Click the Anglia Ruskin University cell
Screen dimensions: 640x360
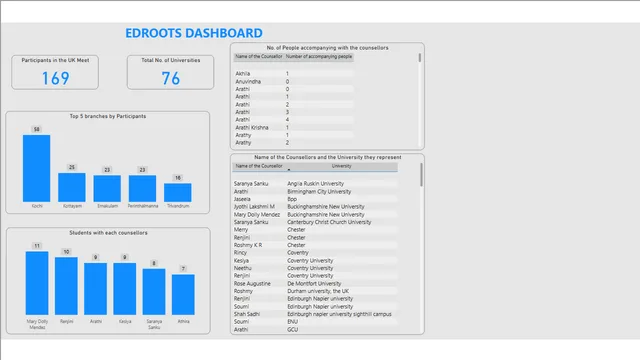tap(316, 184)
